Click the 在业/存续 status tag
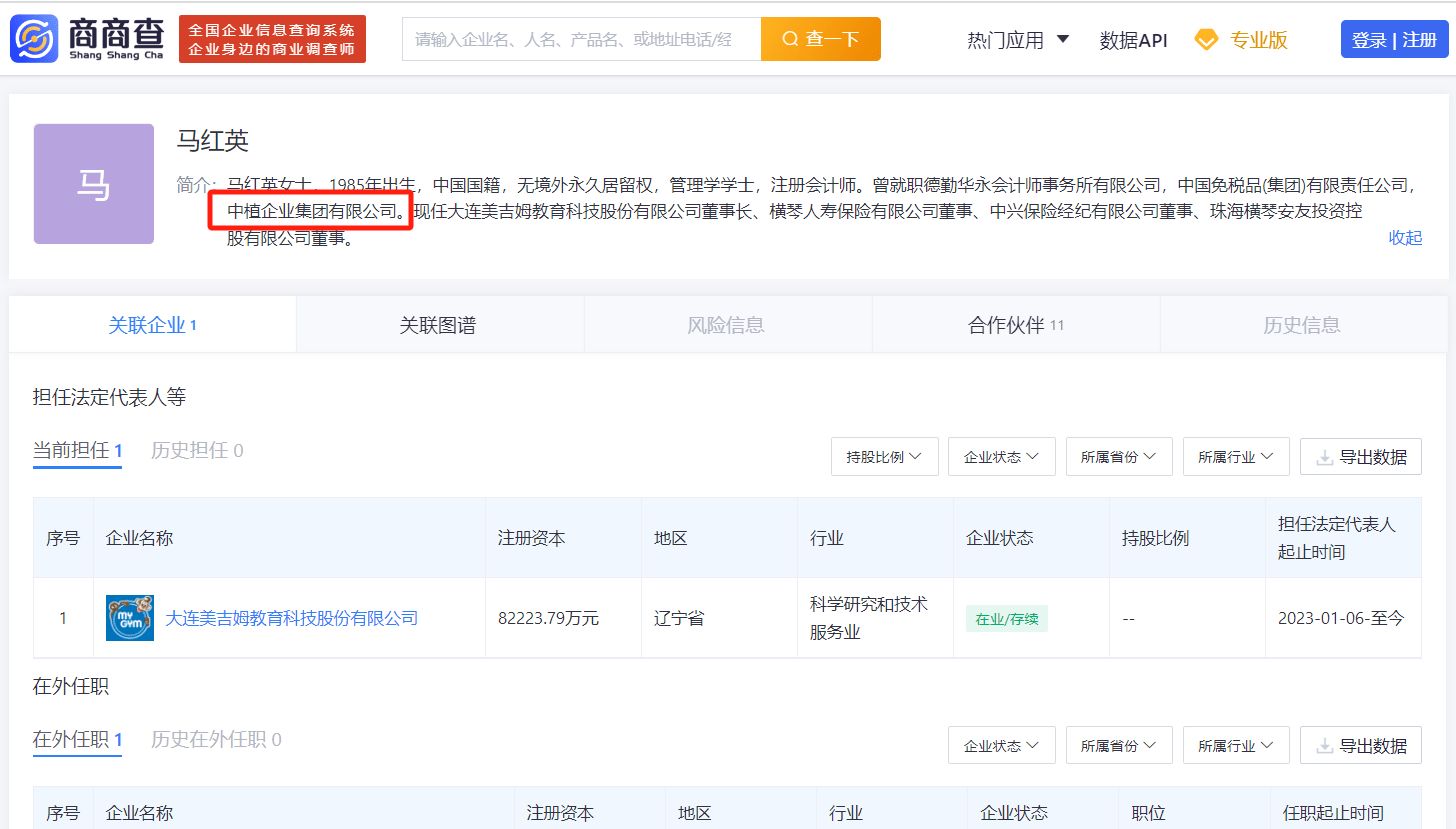Screen dimensions: 1456x829 (1007, 618)
